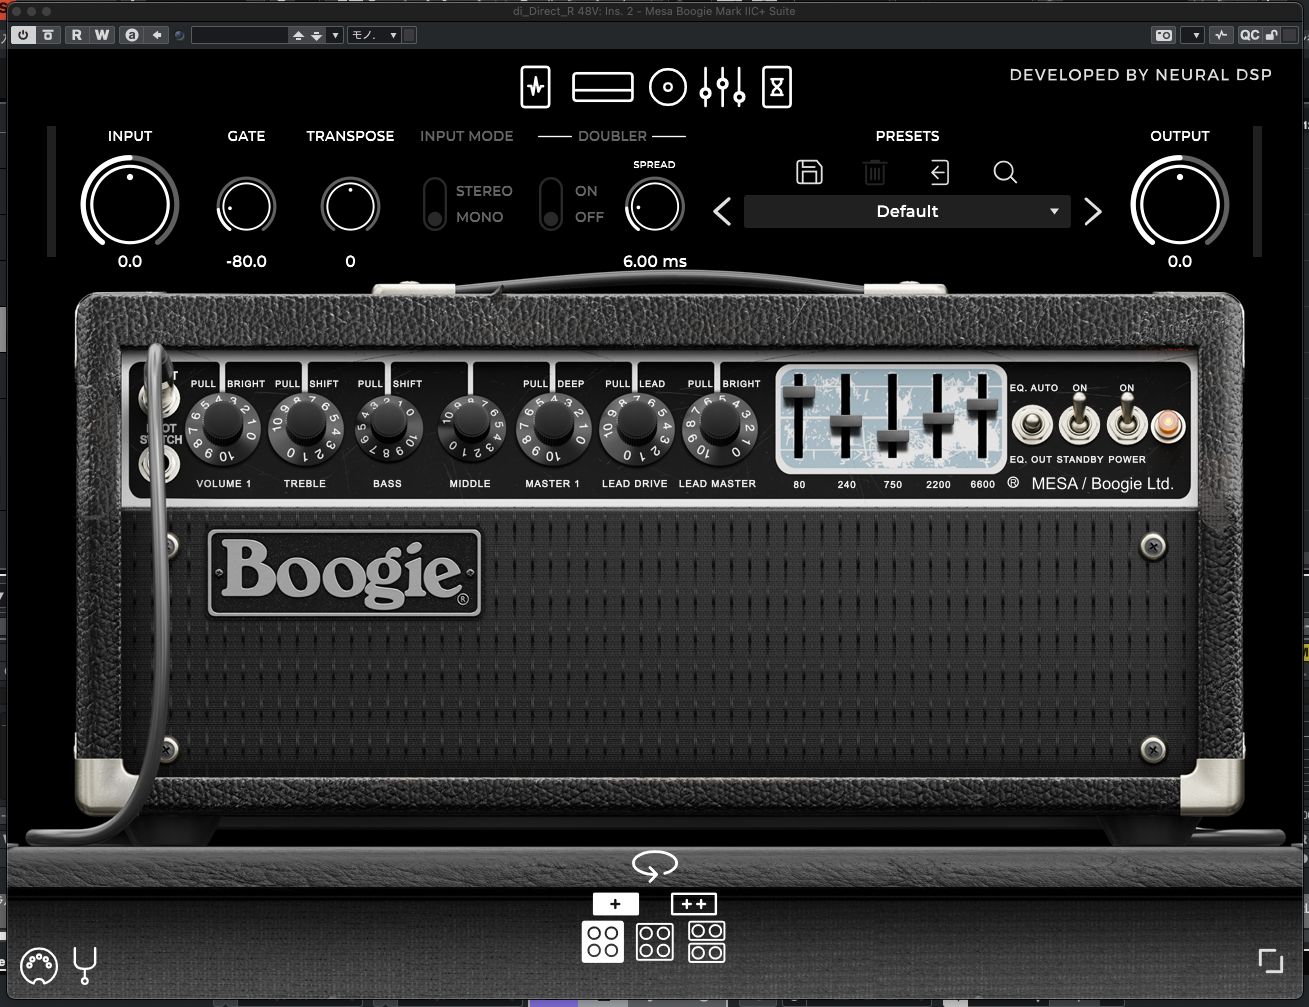Toggle the STEREO/MONO input mode switch

coord(434,204)
